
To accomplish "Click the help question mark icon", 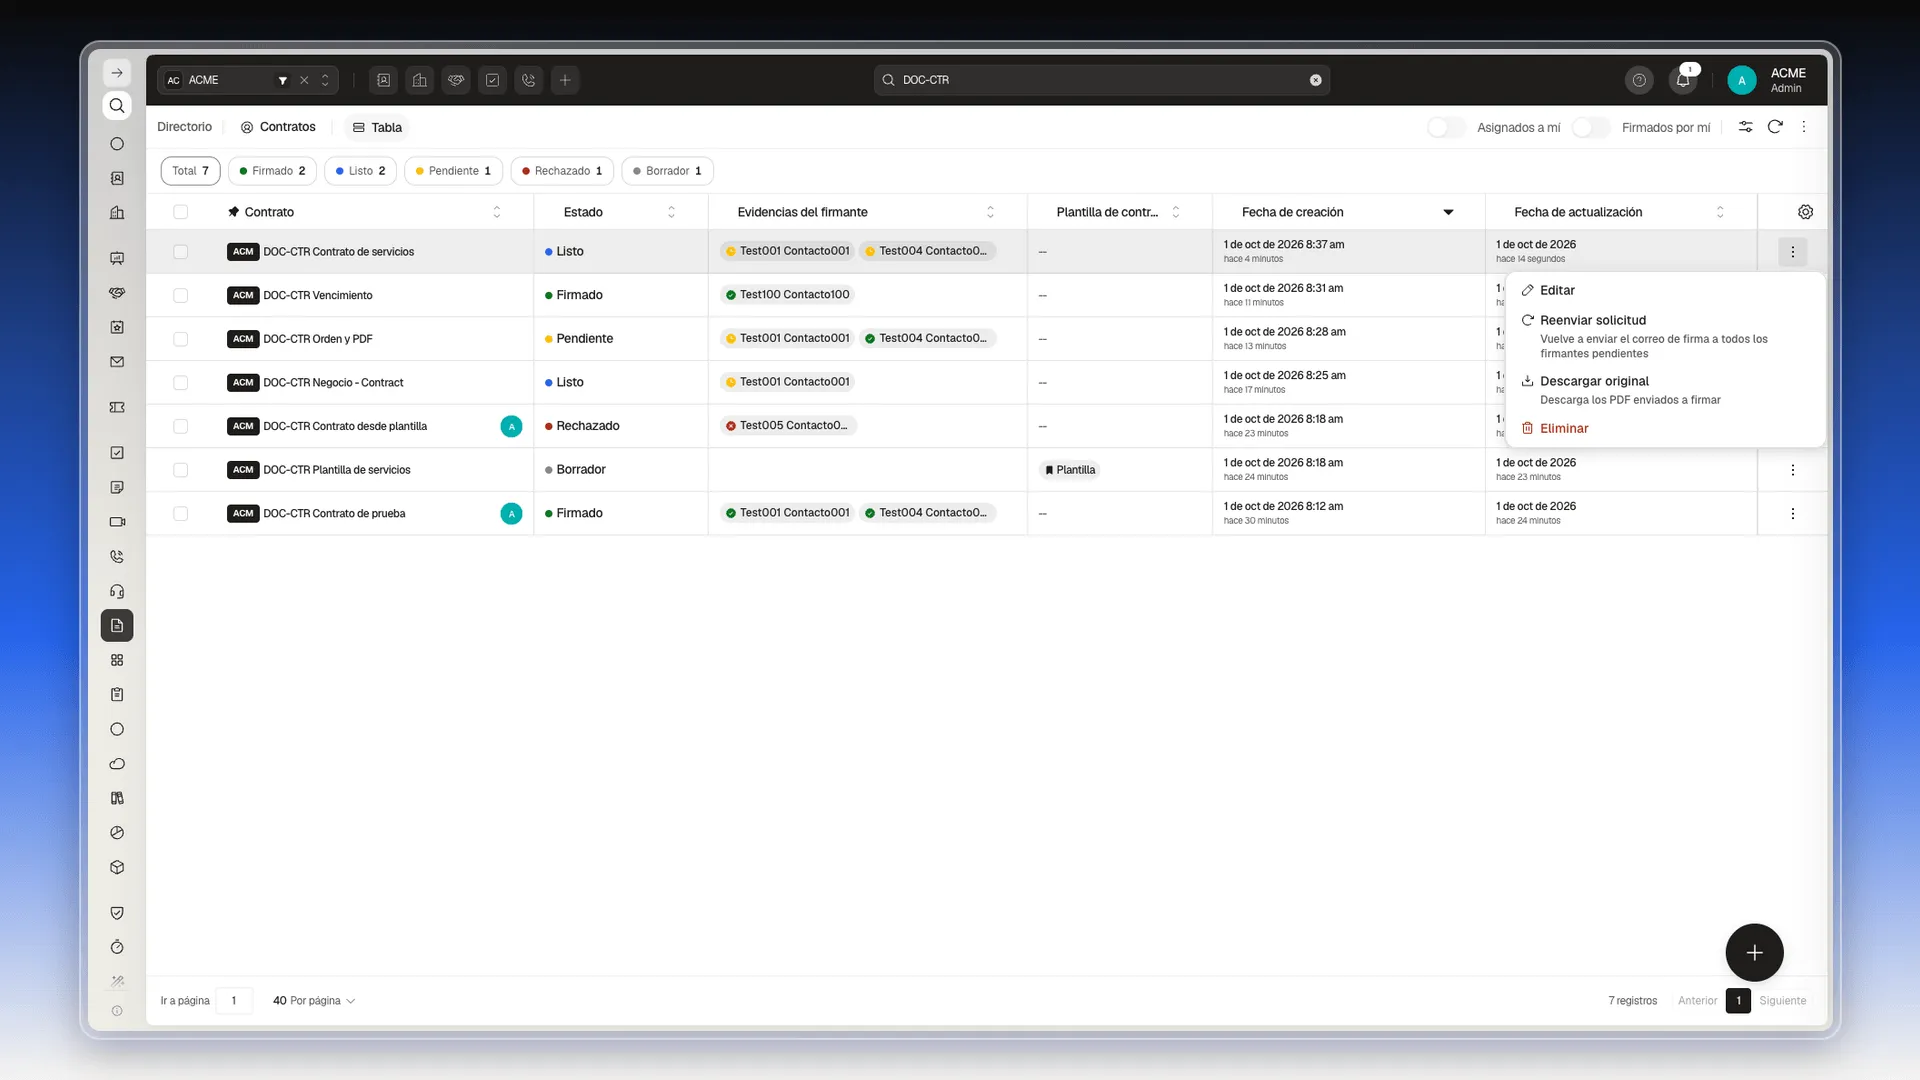I will point(1639,80).
